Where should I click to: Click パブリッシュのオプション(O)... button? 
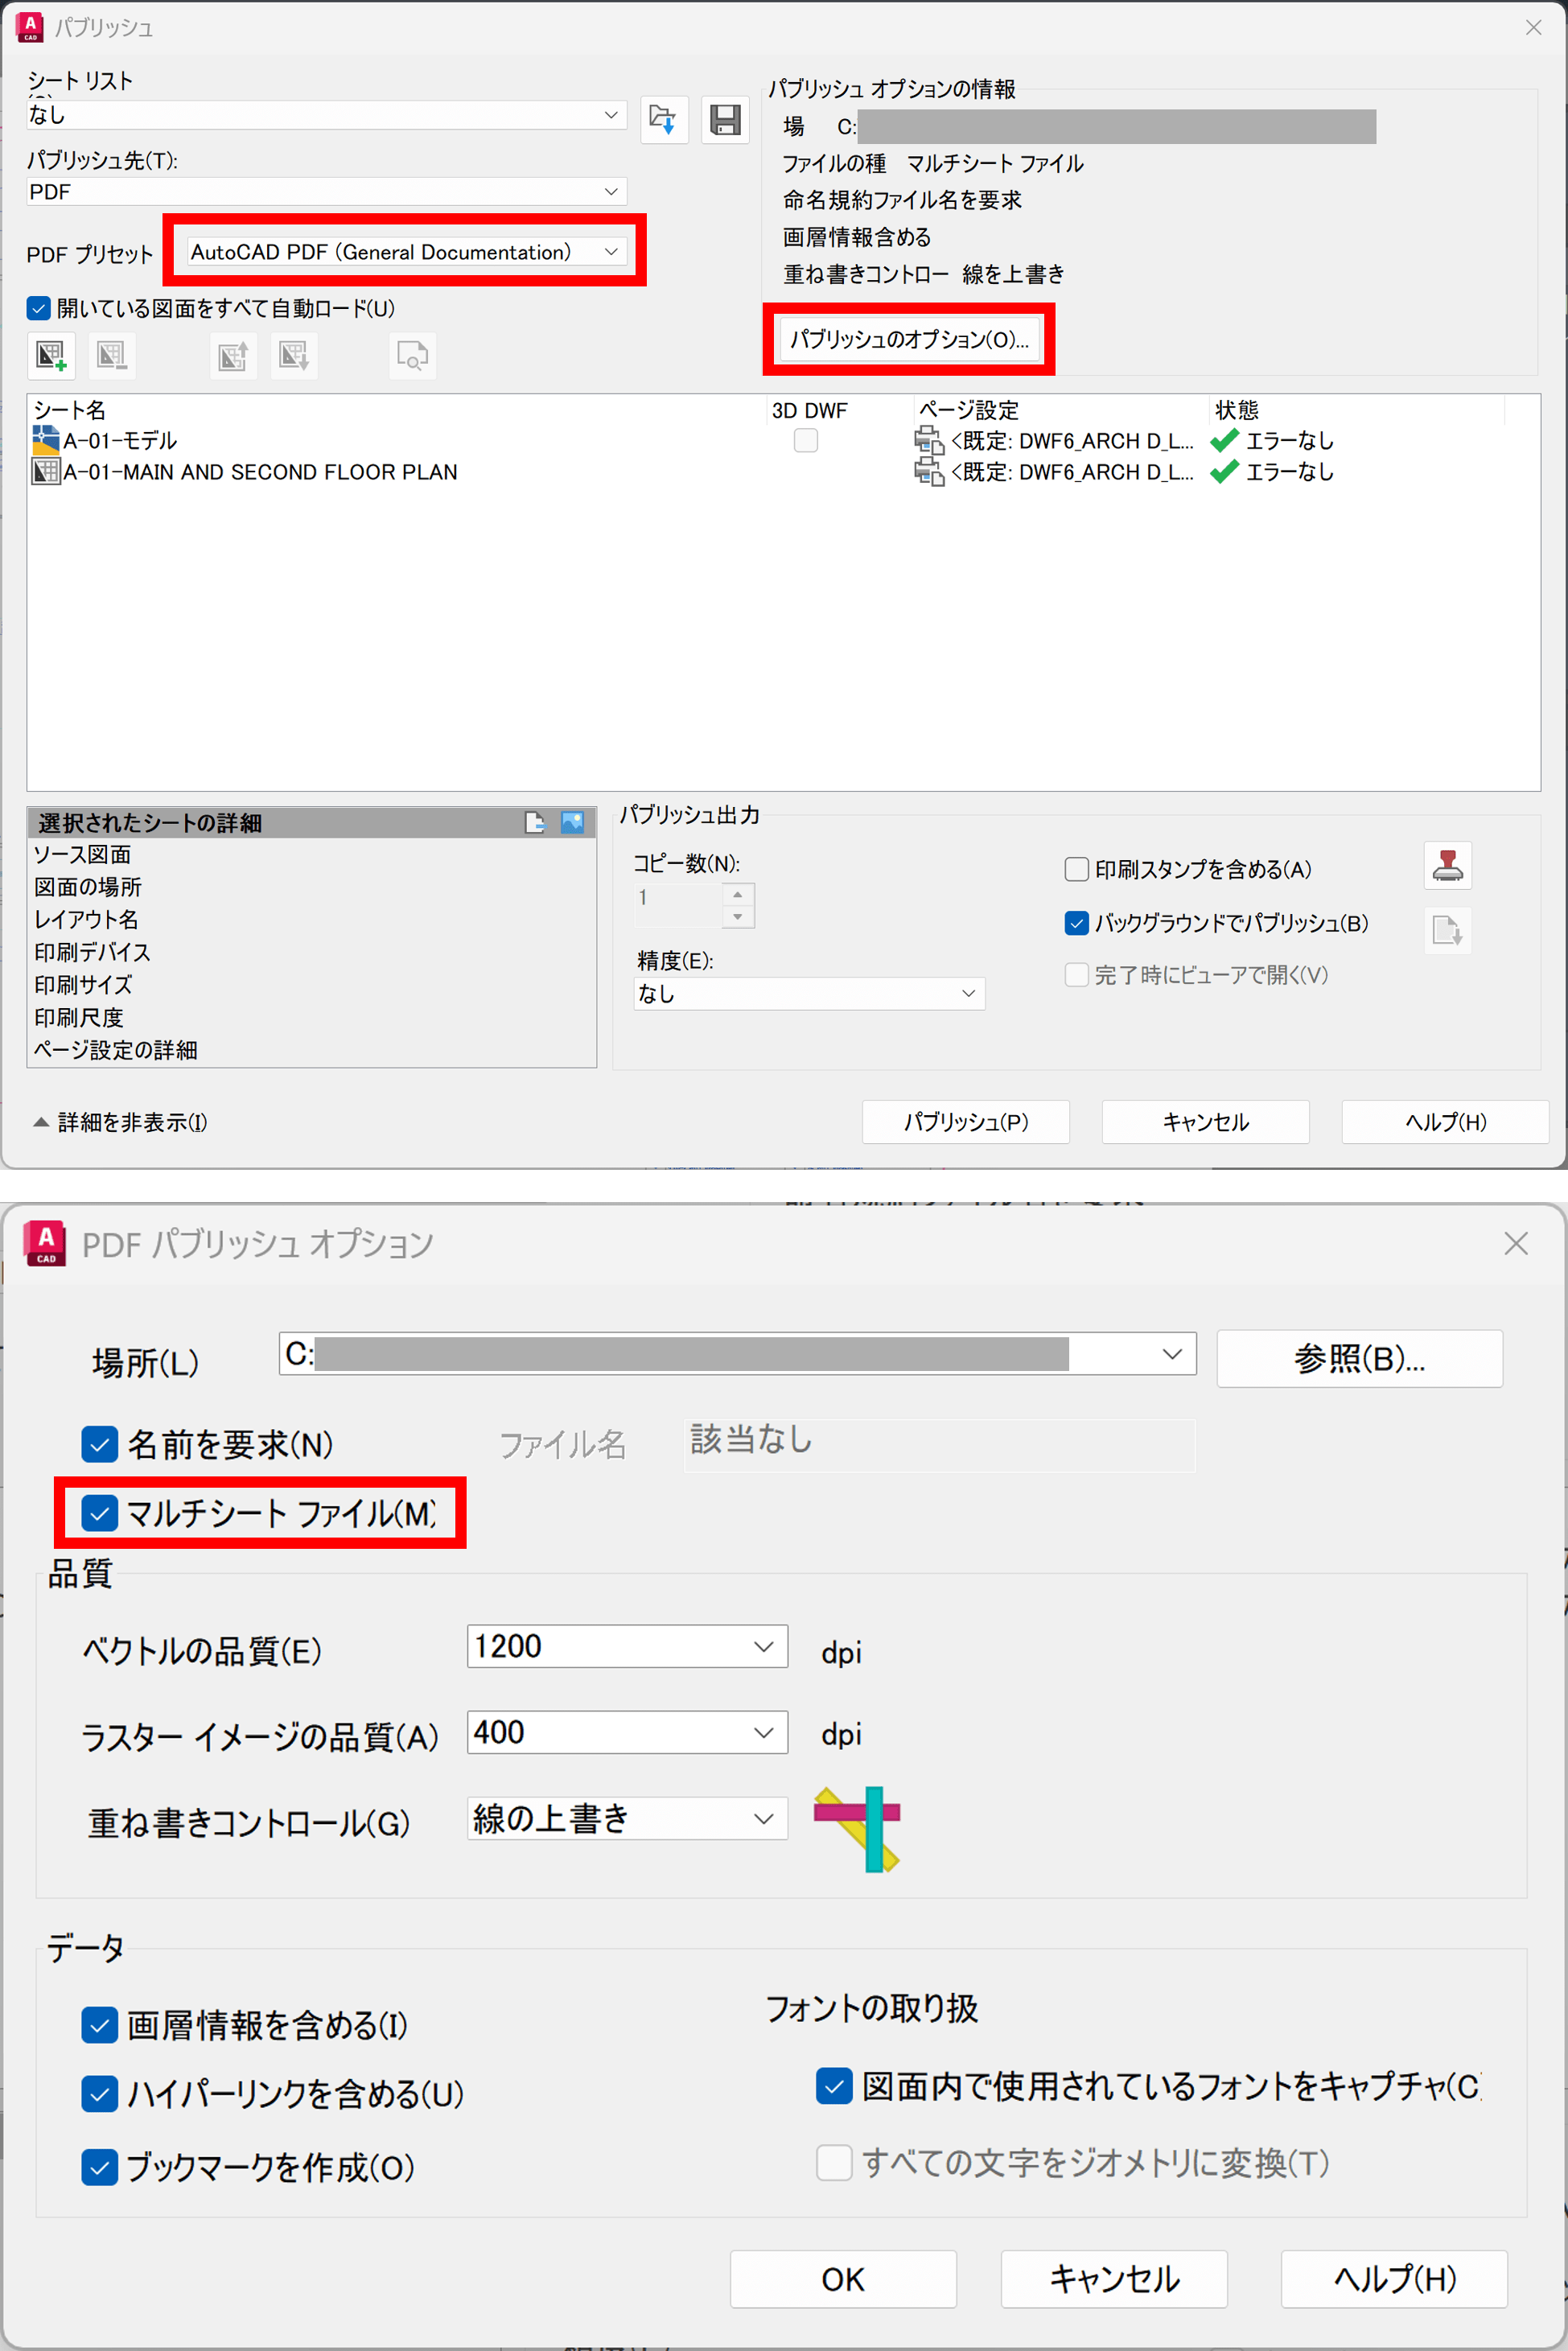click(909, 340)
